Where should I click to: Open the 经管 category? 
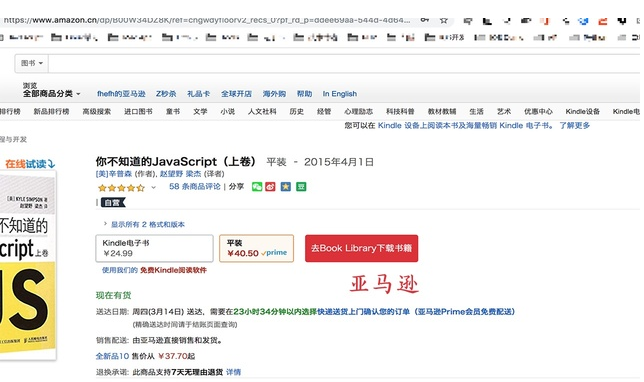coord(324,111)
